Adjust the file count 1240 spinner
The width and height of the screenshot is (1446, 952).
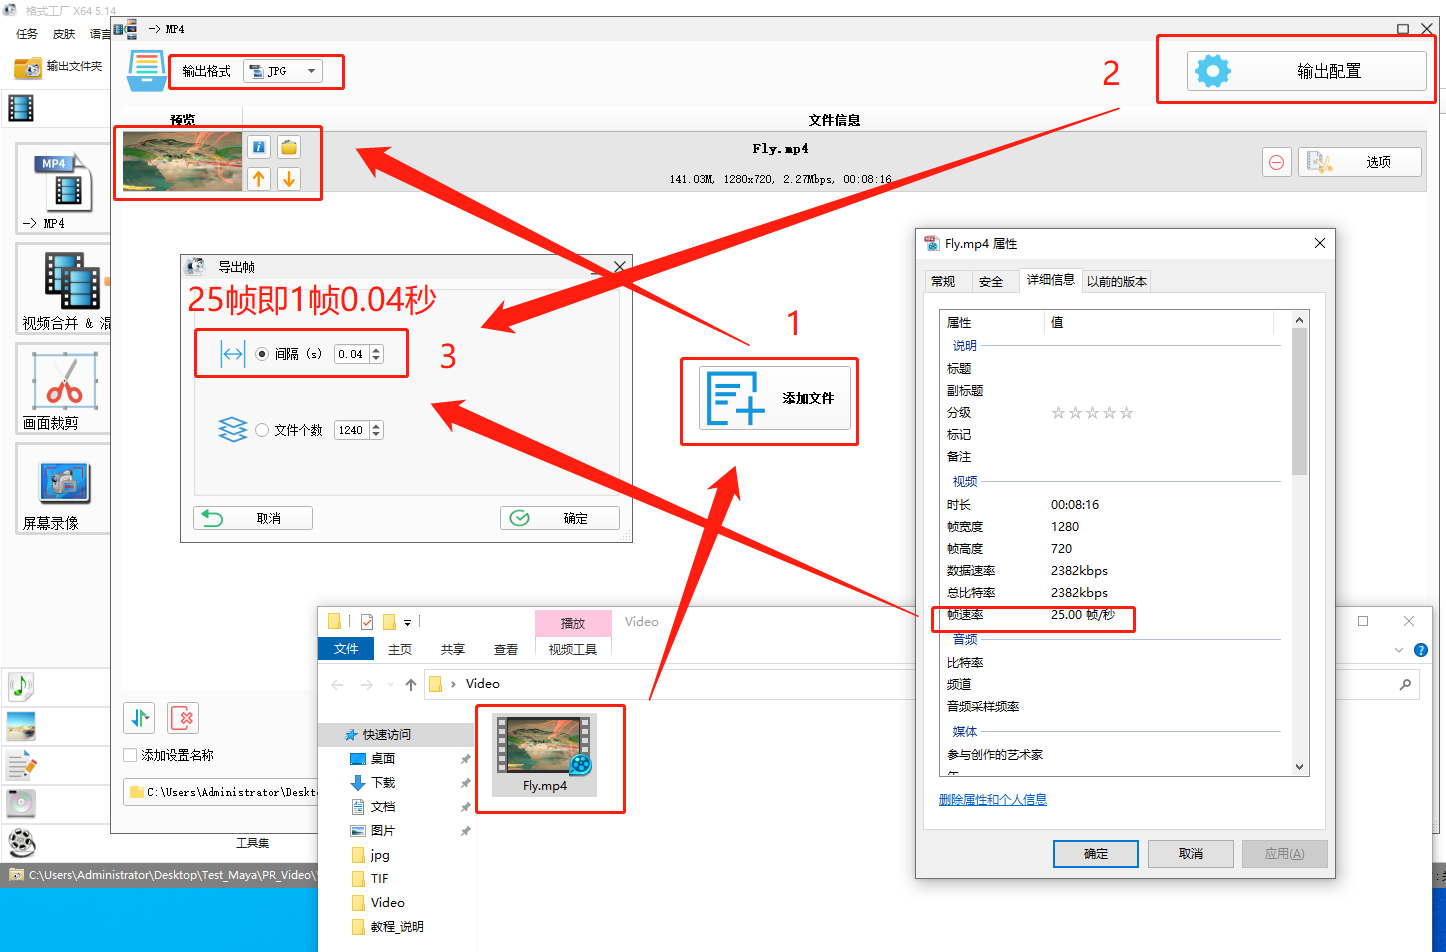coord(376,430)
